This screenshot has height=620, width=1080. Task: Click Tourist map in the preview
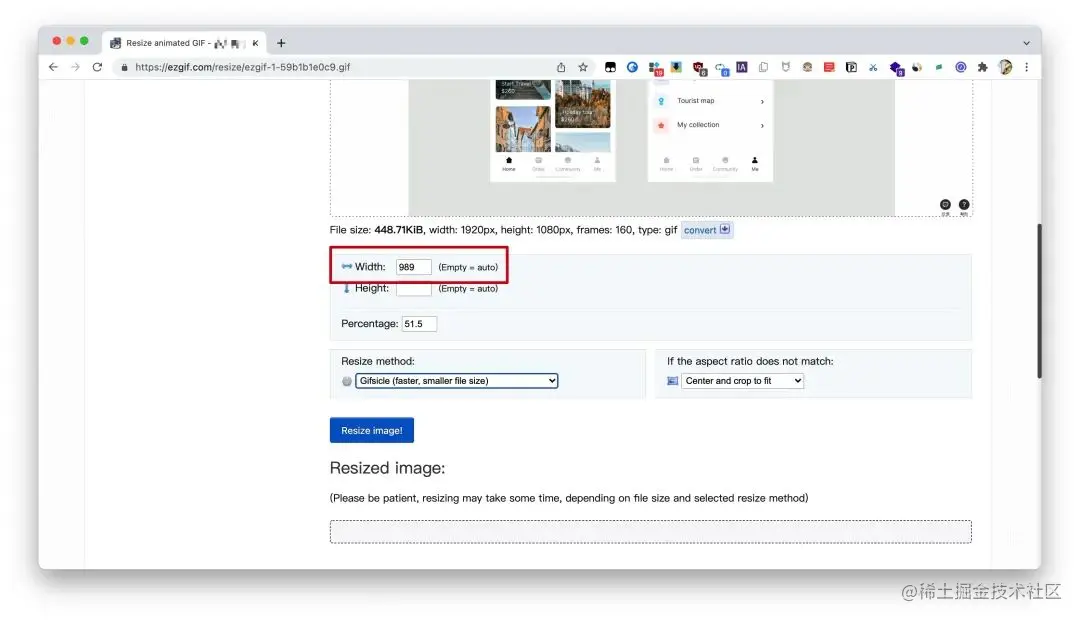tap(695, 101)
